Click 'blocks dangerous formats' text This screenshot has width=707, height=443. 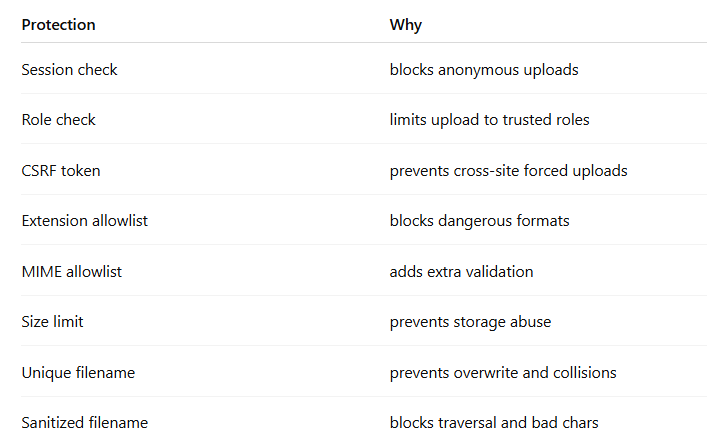pyautogui.click(x=479, y=221)
